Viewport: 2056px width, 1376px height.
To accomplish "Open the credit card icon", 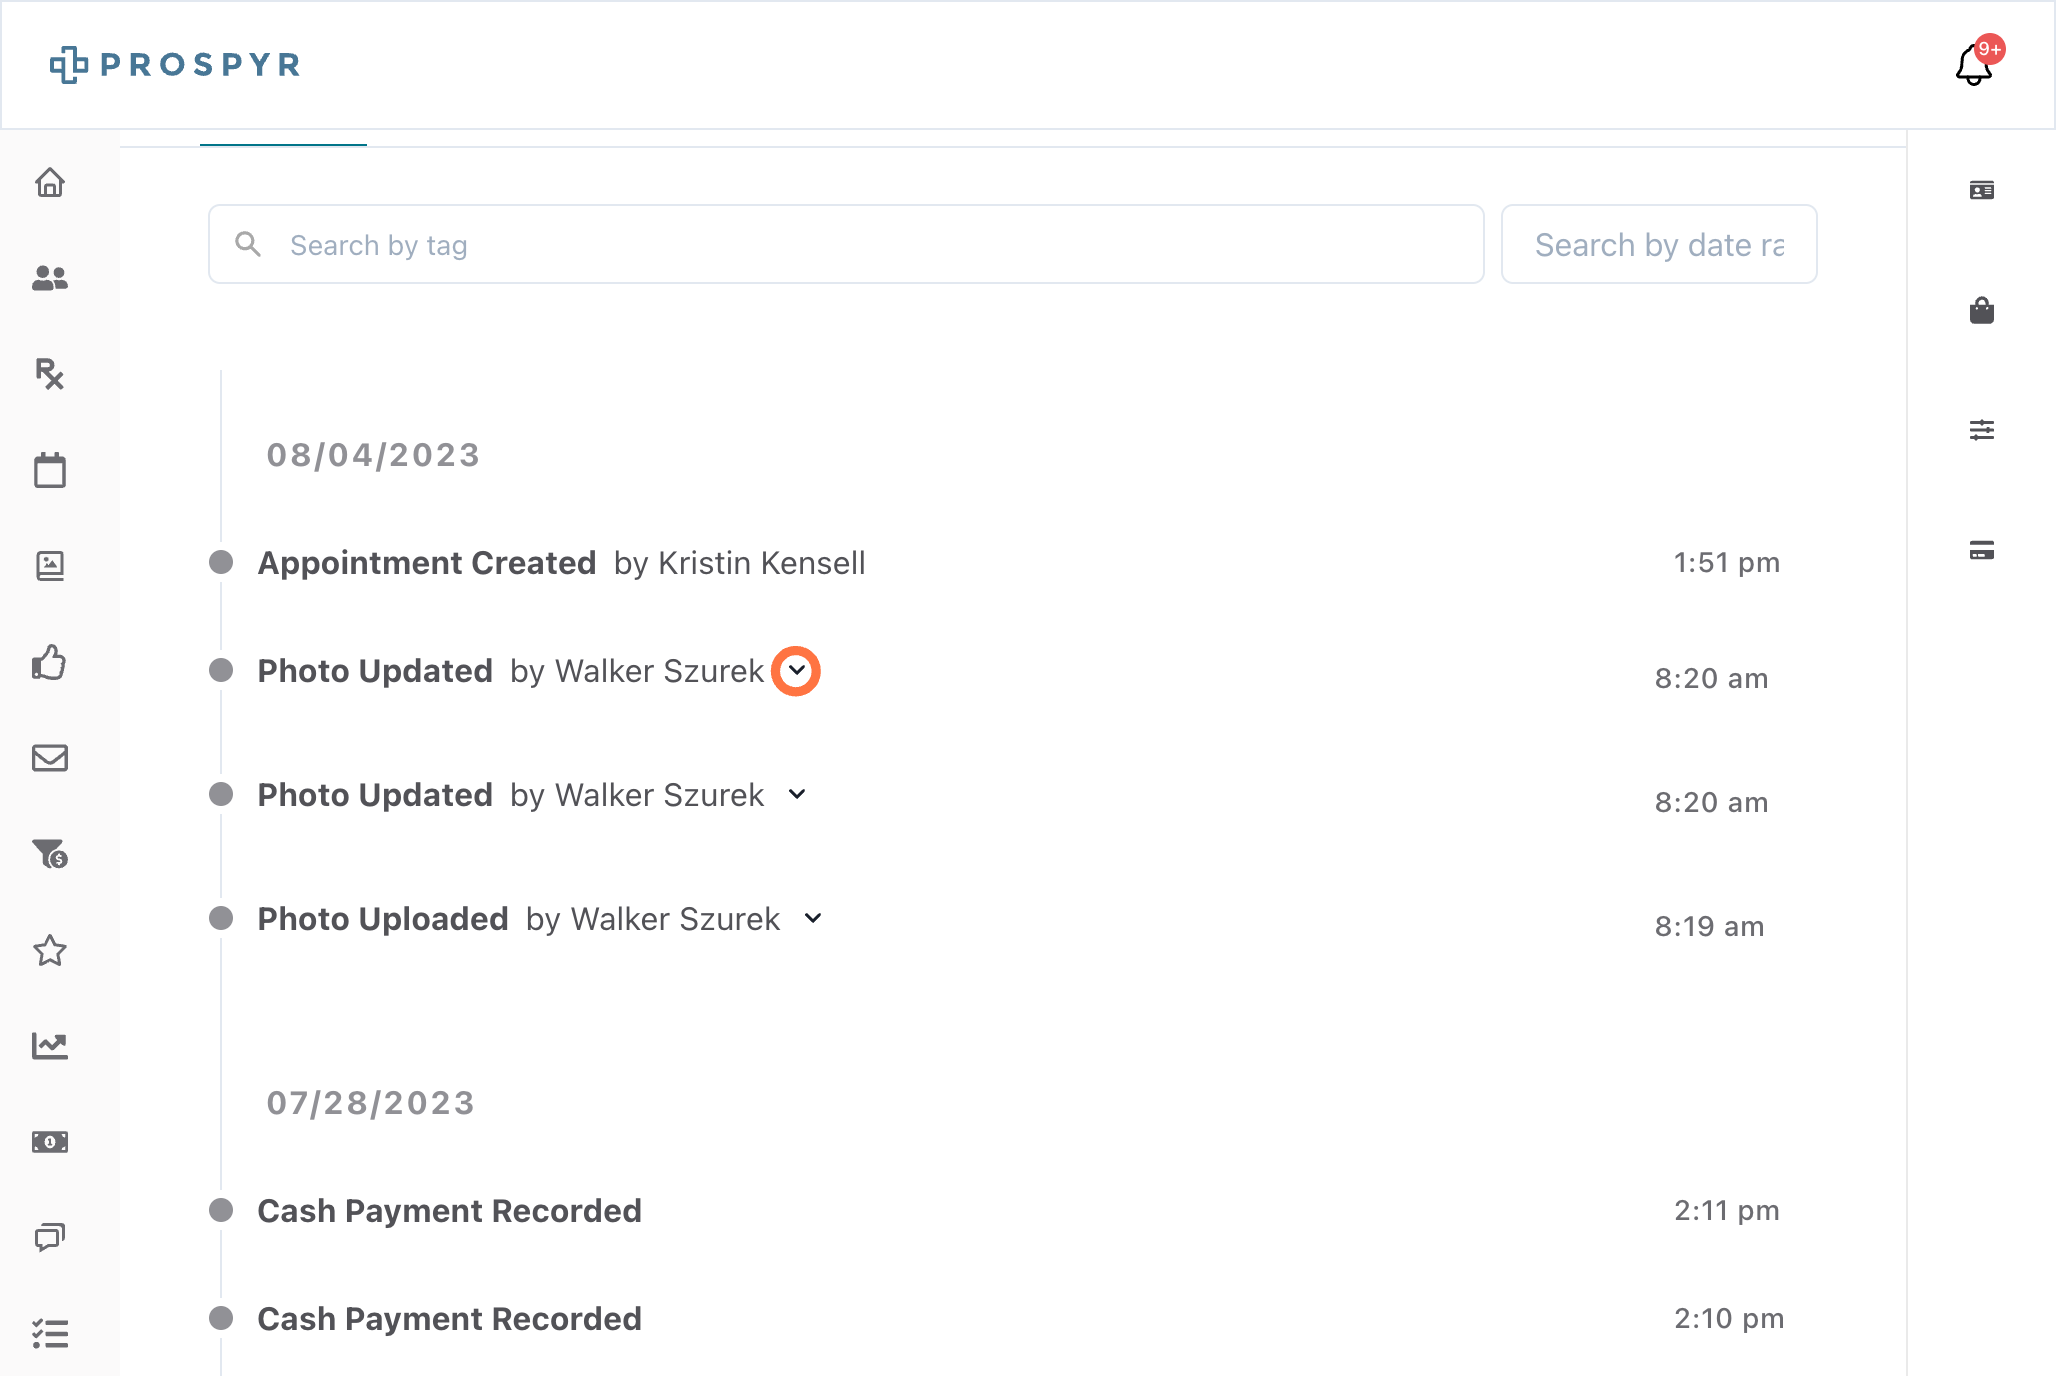I will (1982, 550).
